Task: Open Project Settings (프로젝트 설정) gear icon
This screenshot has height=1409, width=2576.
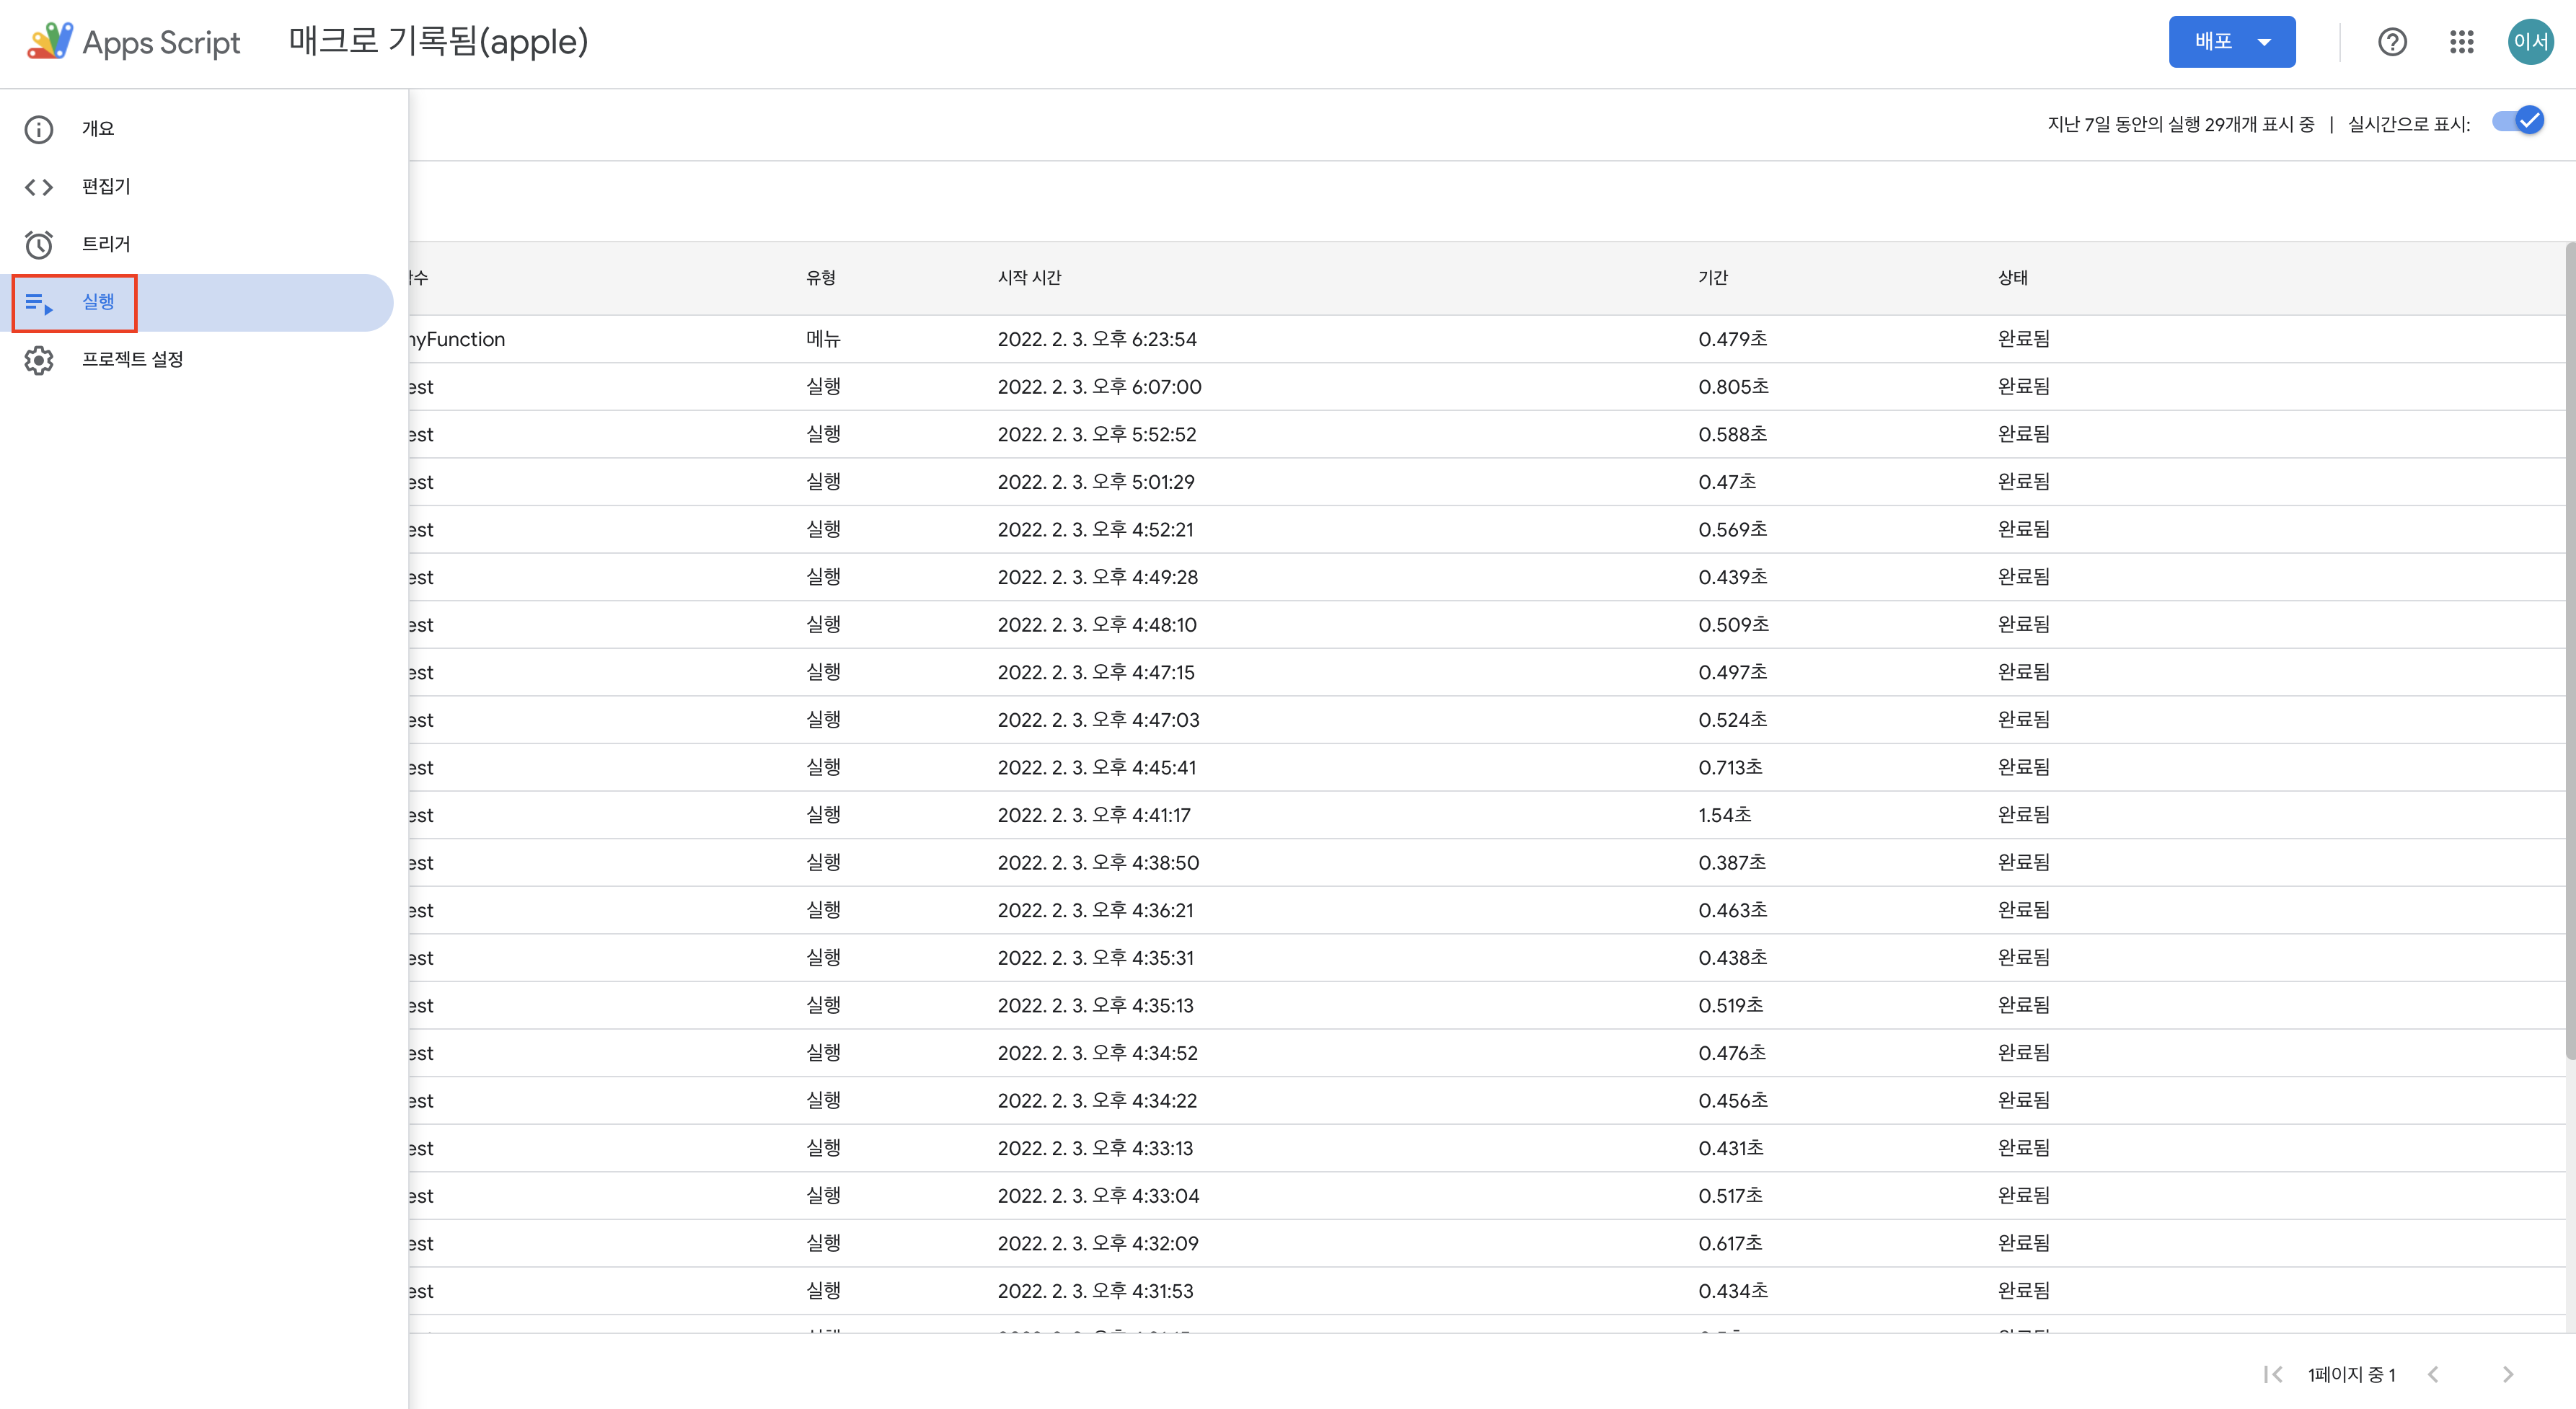Action: (39, 360)
